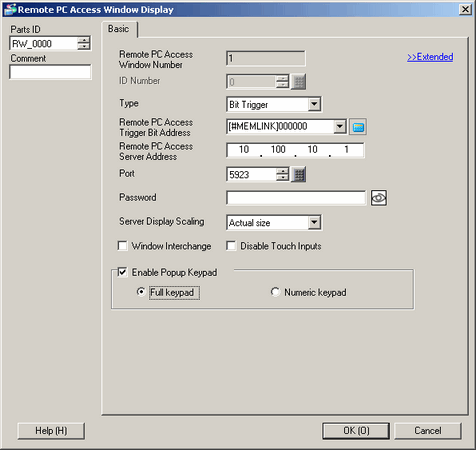Open the Trigger Bit Address dropdown arrow
476x450 pixels.
pyautogui.click(x=339, y=127)
